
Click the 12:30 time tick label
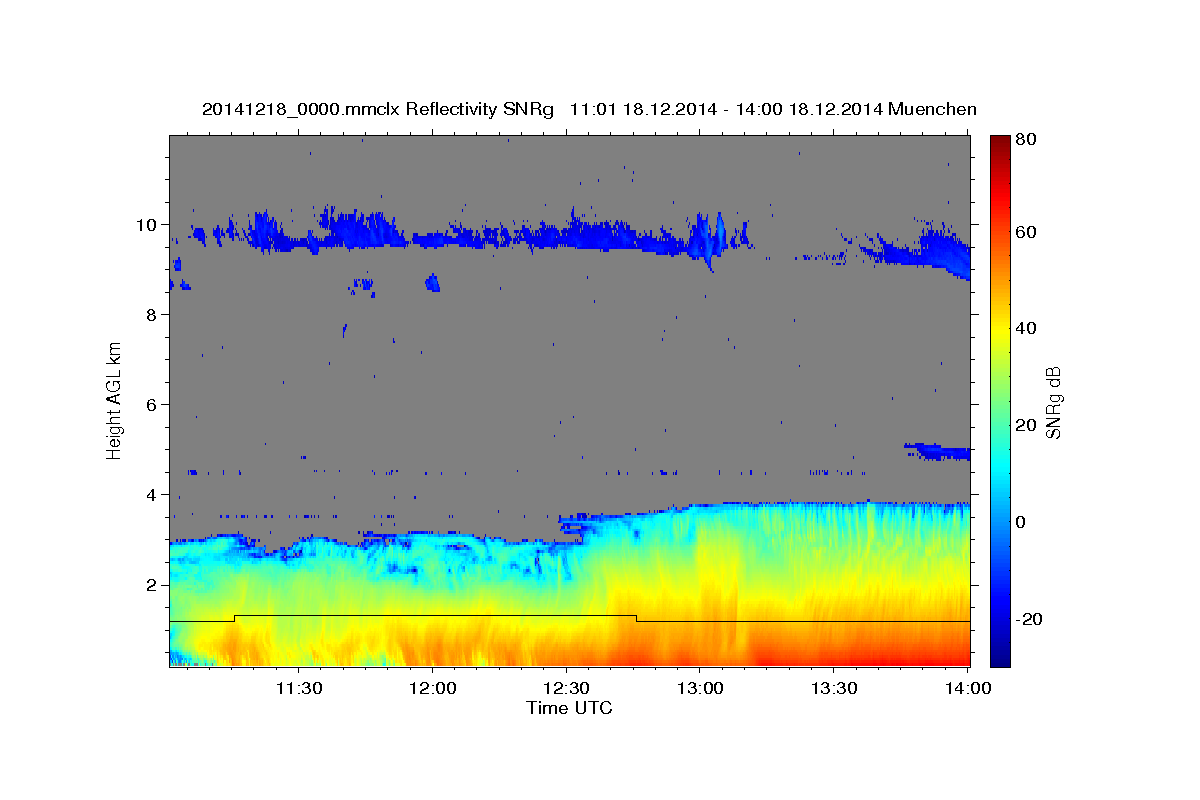[566, 688]
